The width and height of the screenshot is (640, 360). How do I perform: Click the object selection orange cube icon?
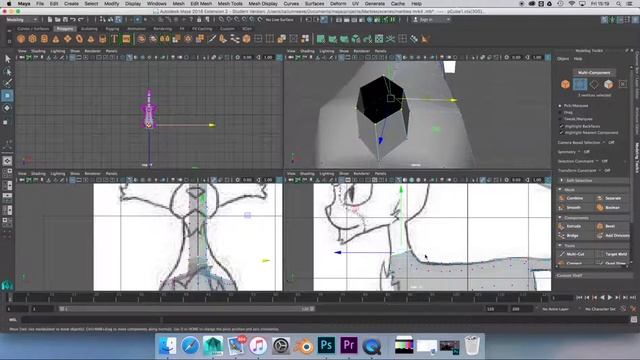[x=565, y=84]
